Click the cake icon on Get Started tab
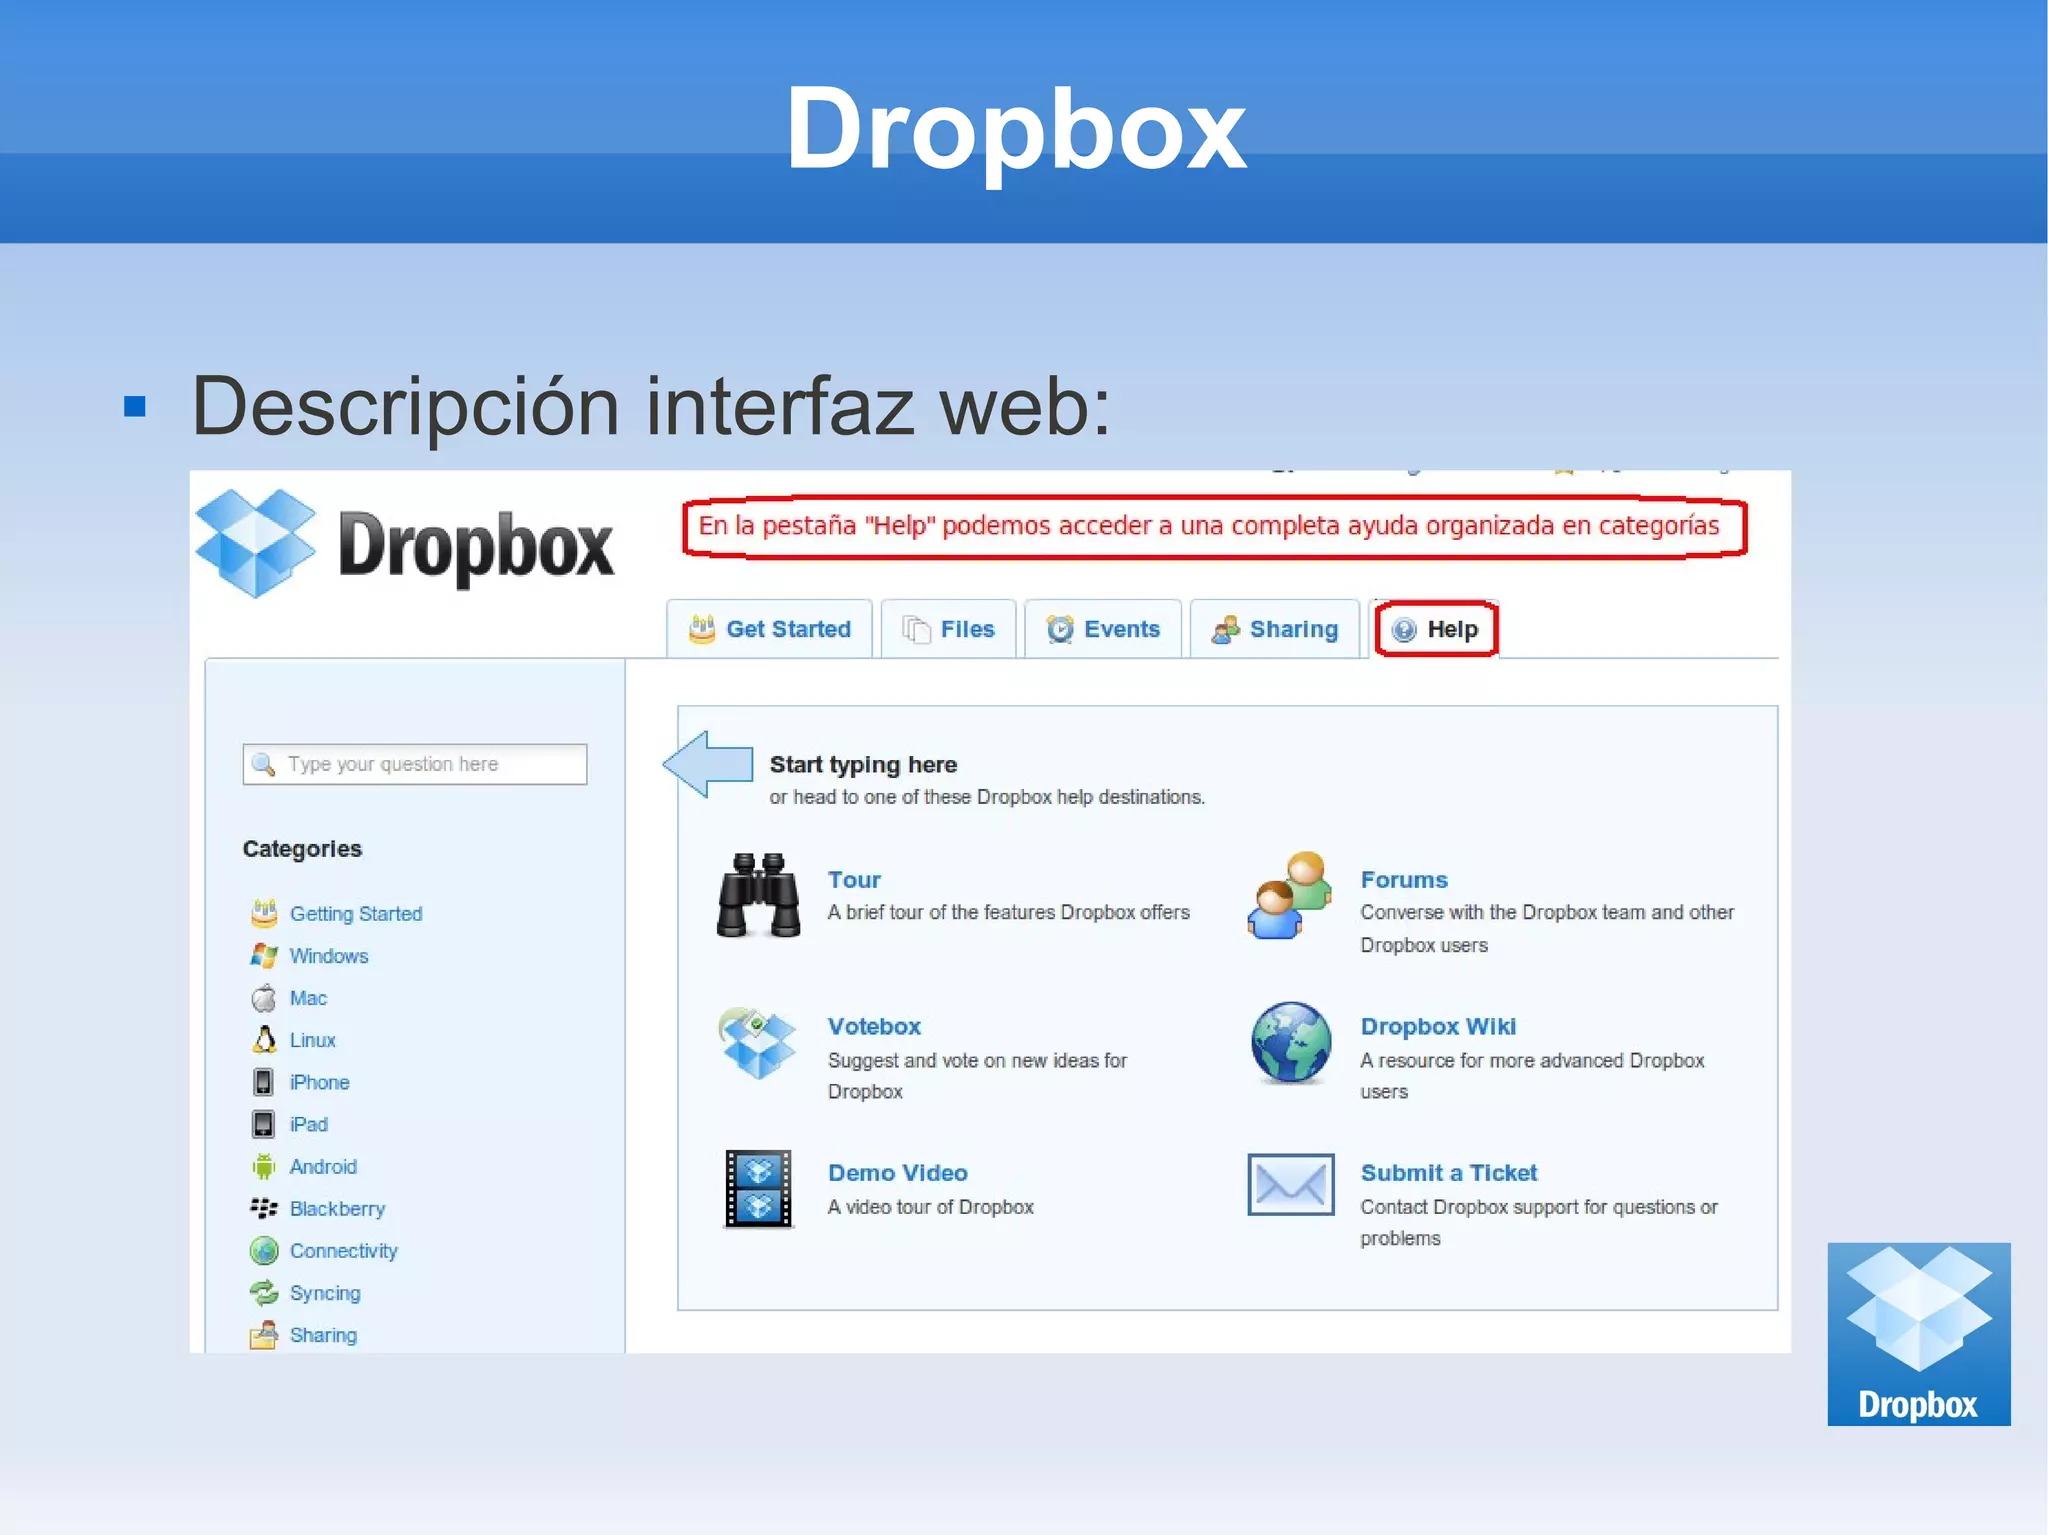This screenshot has width=2048, height=1535. point(702,629)
